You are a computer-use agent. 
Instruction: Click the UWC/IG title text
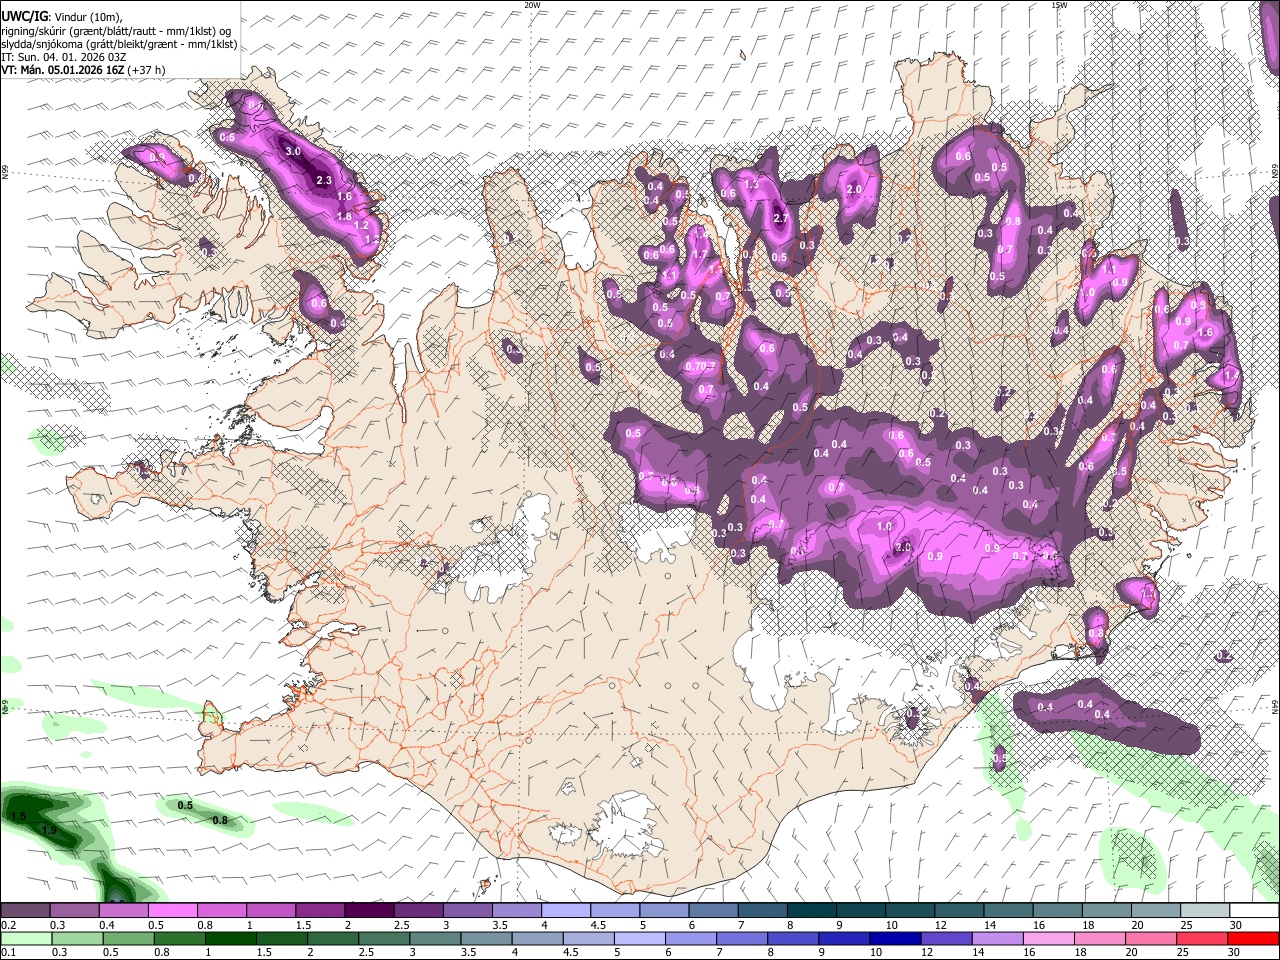[x=24, y=15]
